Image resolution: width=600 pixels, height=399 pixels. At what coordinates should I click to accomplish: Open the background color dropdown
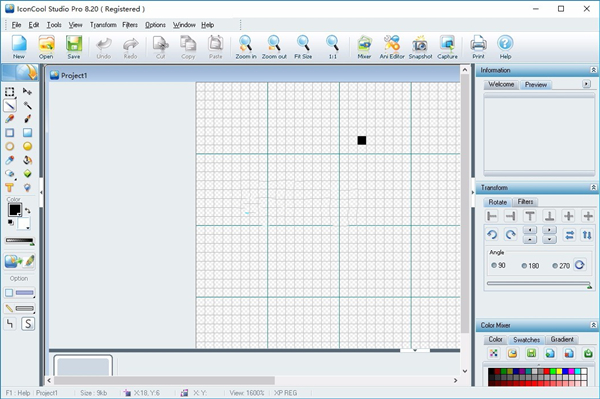point(28,228)
